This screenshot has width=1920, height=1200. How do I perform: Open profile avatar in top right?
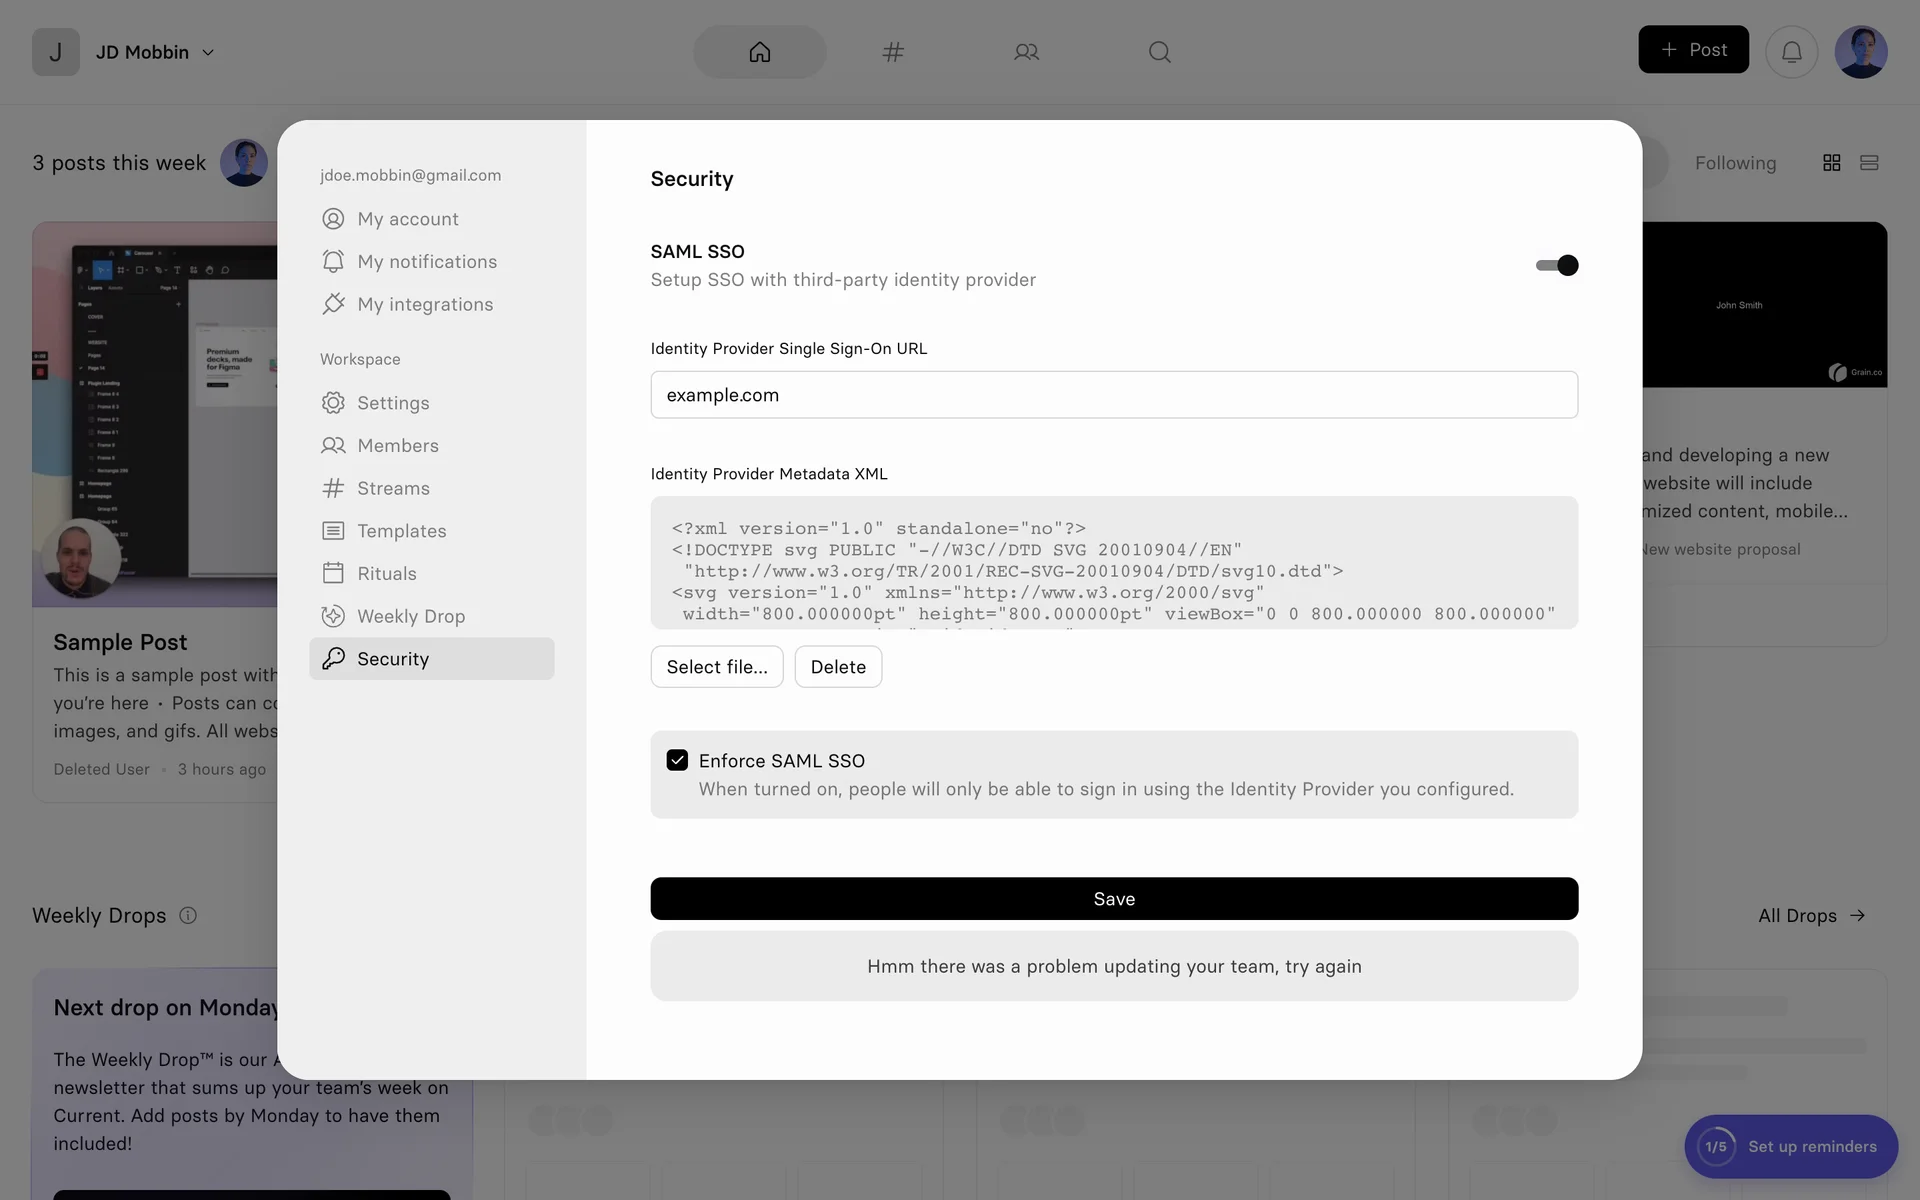1860,52
